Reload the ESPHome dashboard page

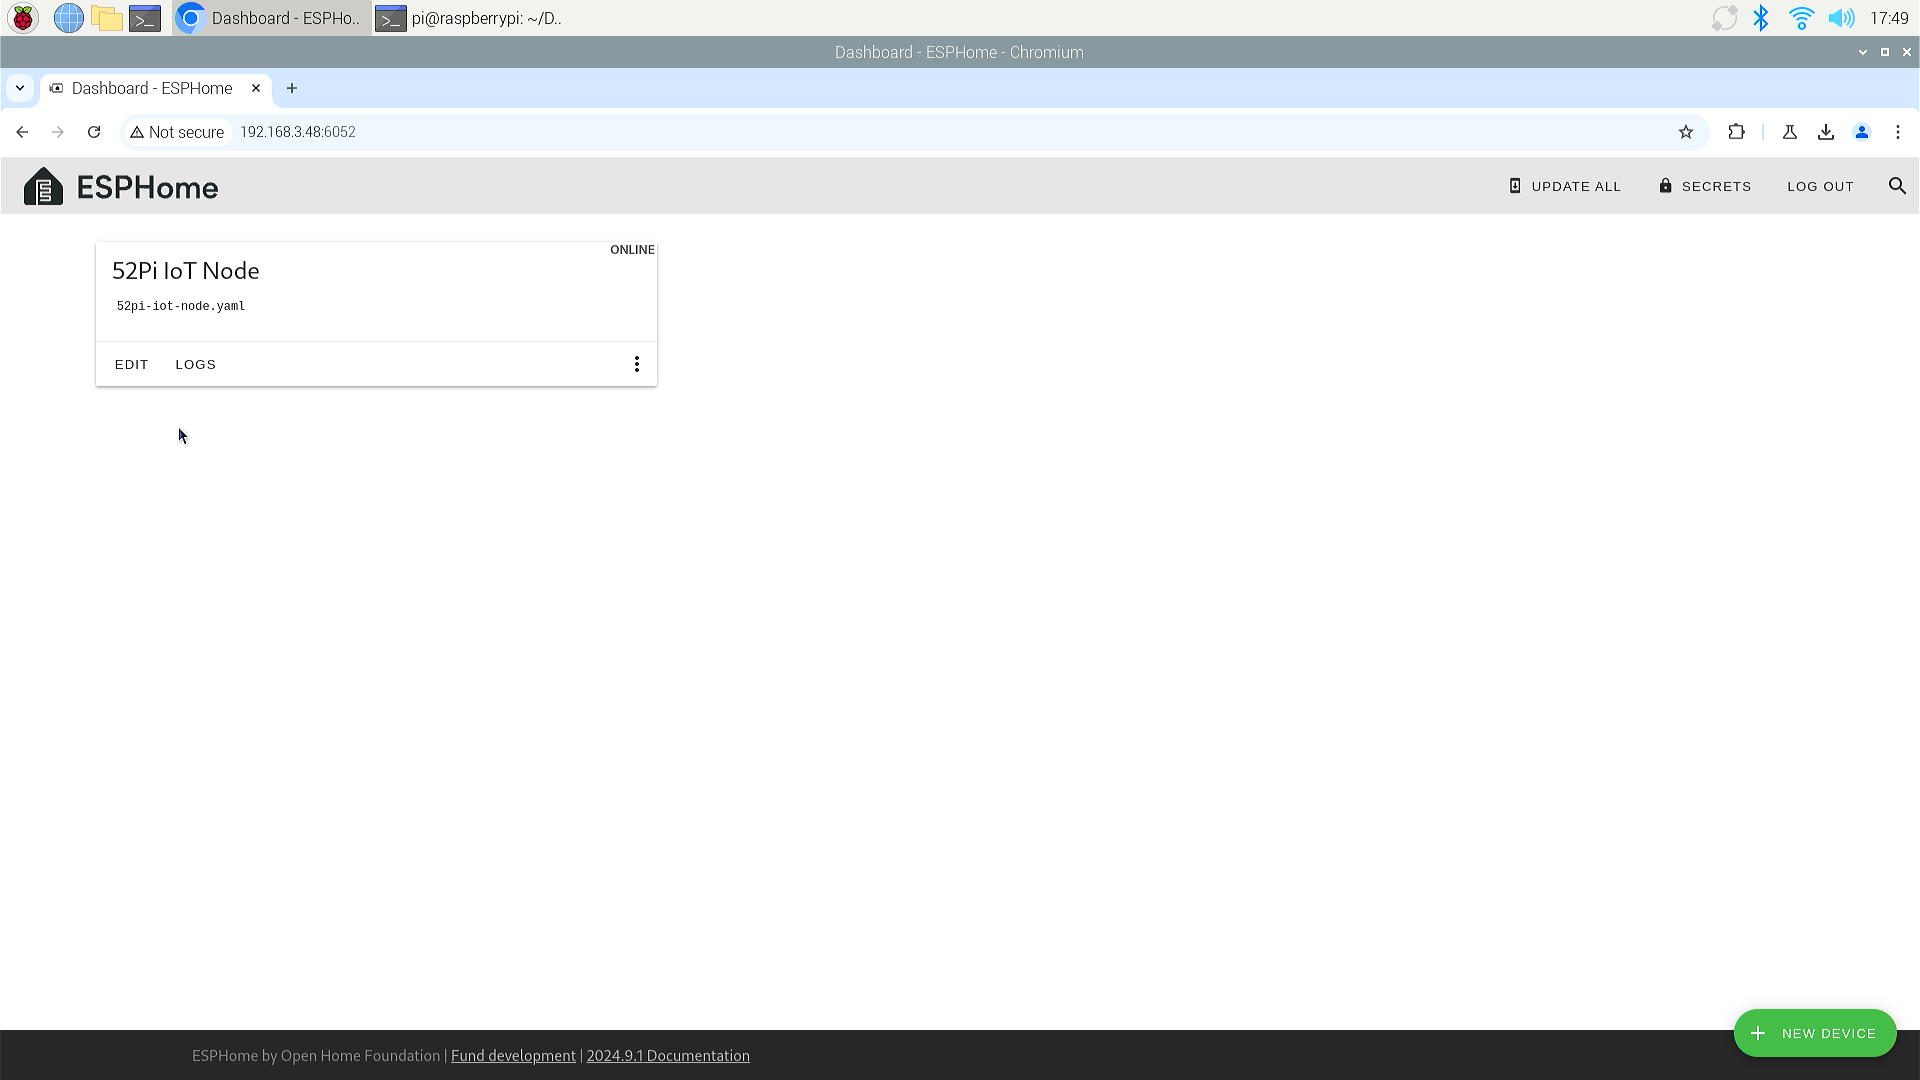[x=94, y=132]
